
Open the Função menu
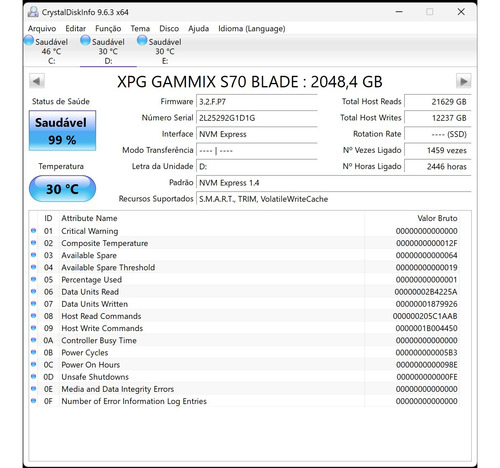tap(108, 29)
